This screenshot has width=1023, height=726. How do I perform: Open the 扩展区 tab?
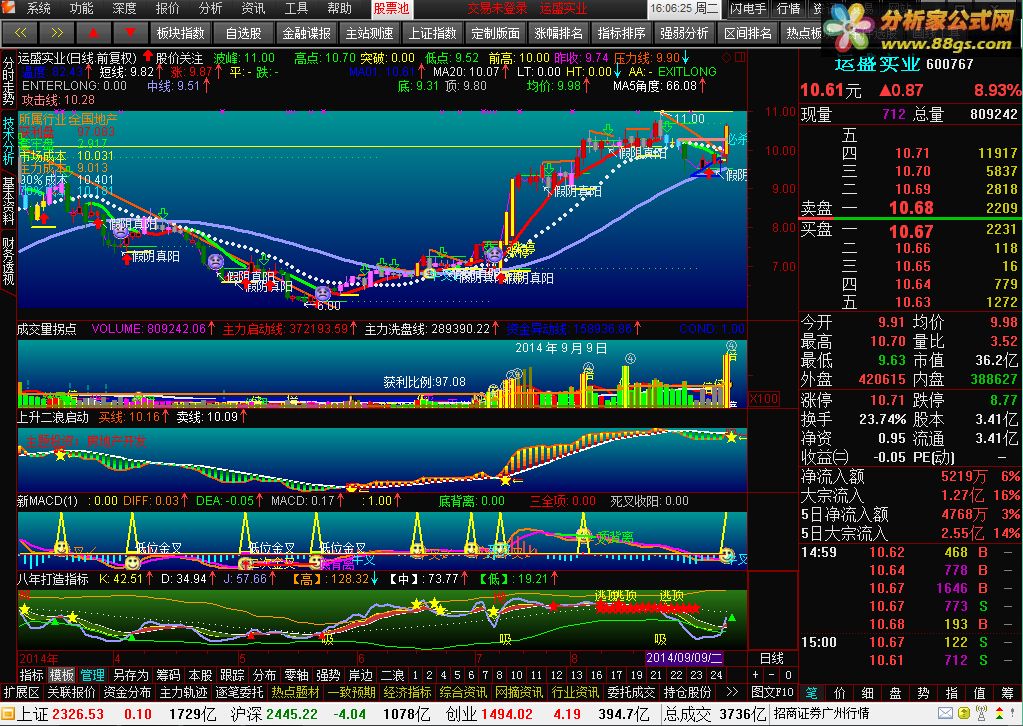point(21,692)
